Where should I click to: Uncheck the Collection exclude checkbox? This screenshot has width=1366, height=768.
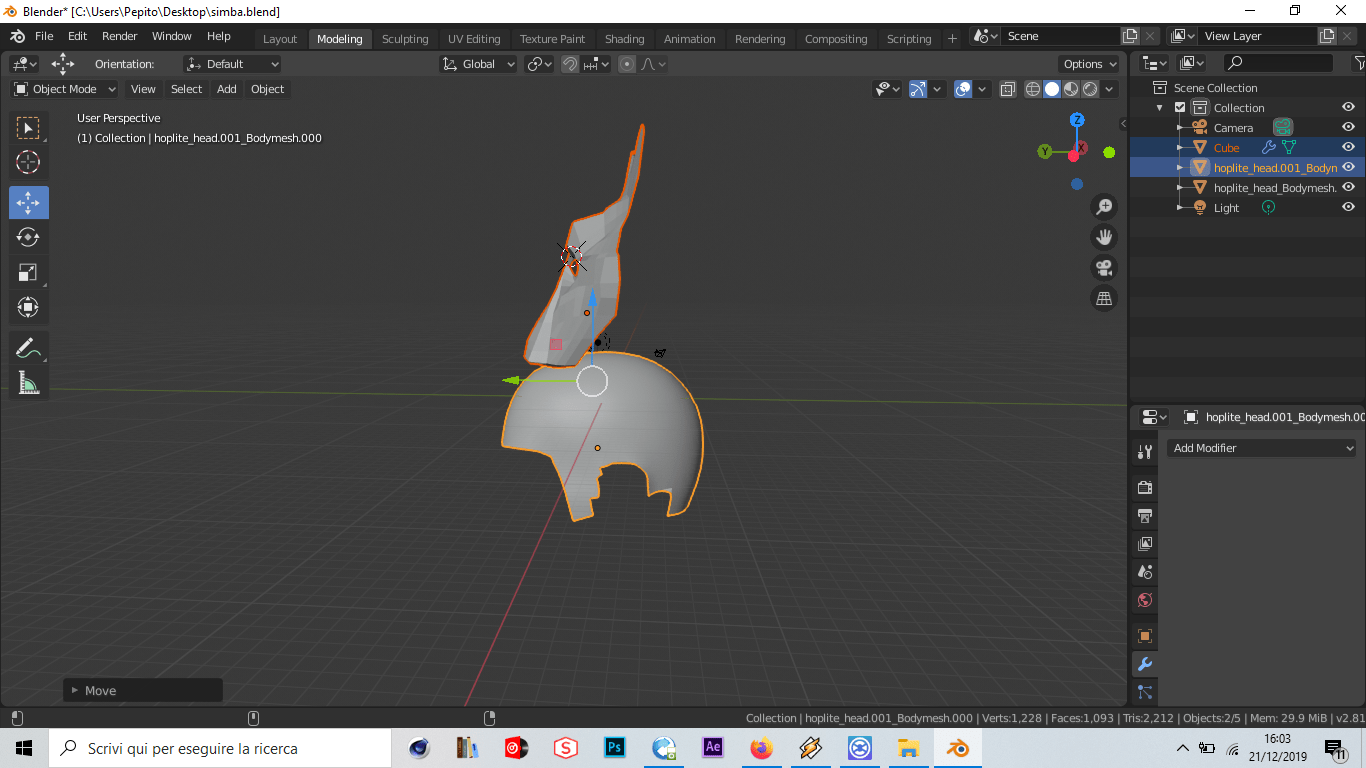click(1180, 107)
